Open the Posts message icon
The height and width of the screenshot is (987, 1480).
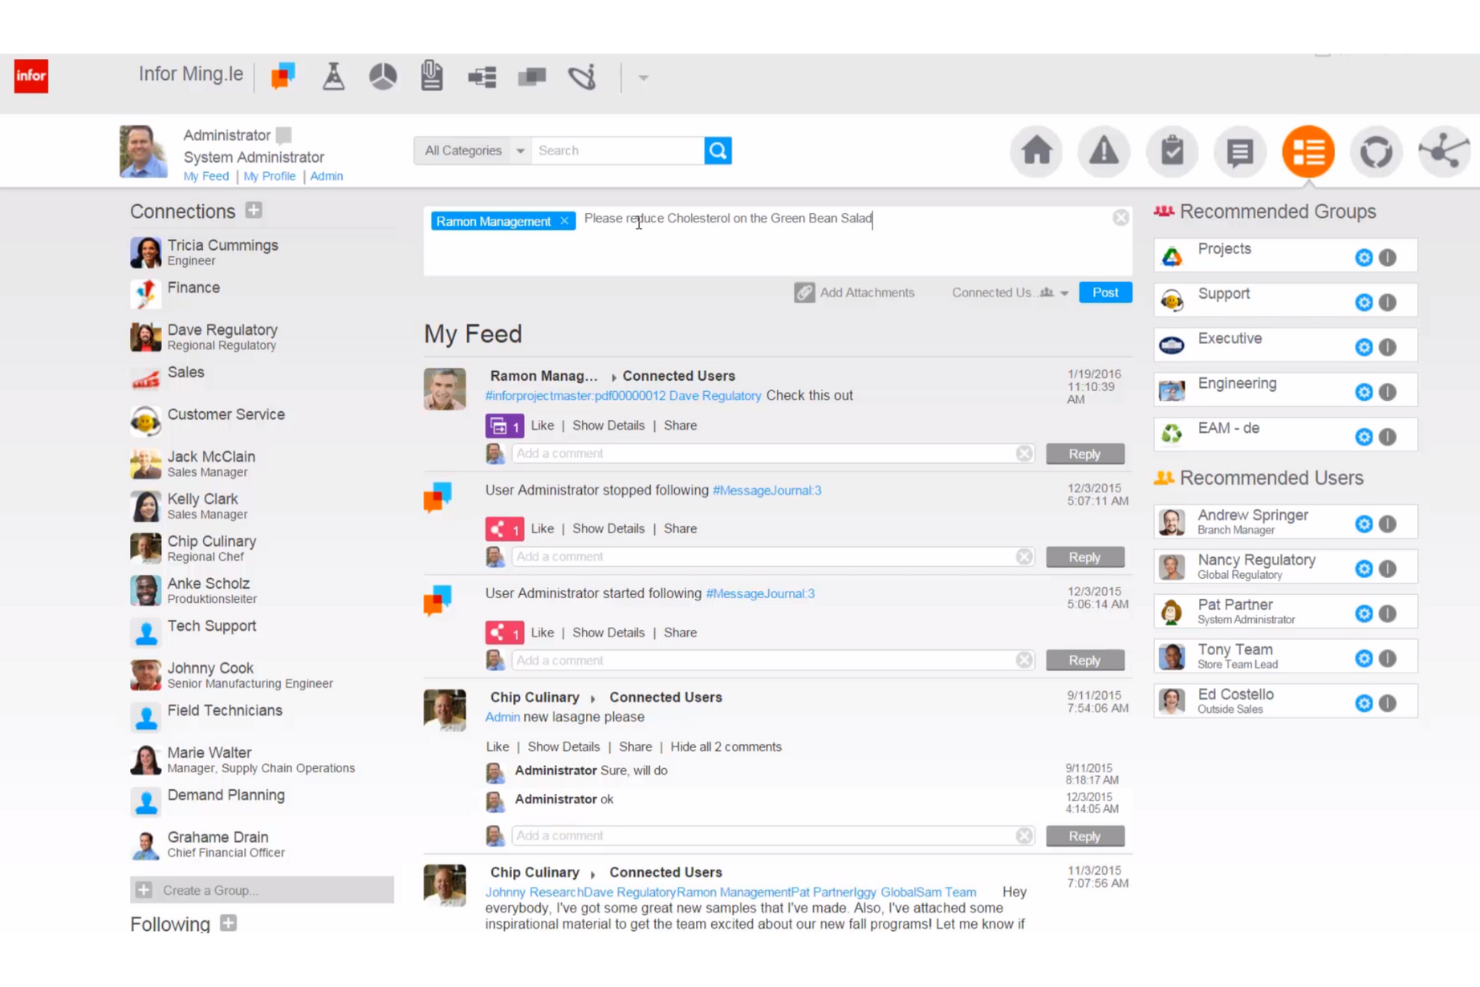tap(1240, 152)
